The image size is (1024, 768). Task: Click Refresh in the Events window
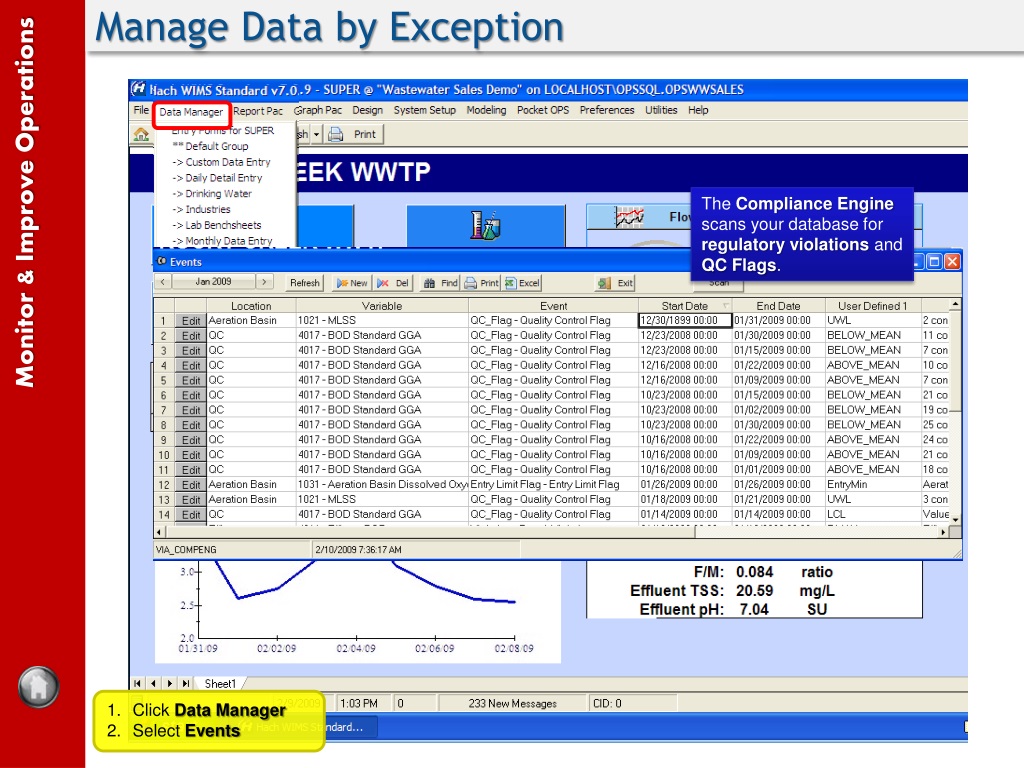[305, 283]
